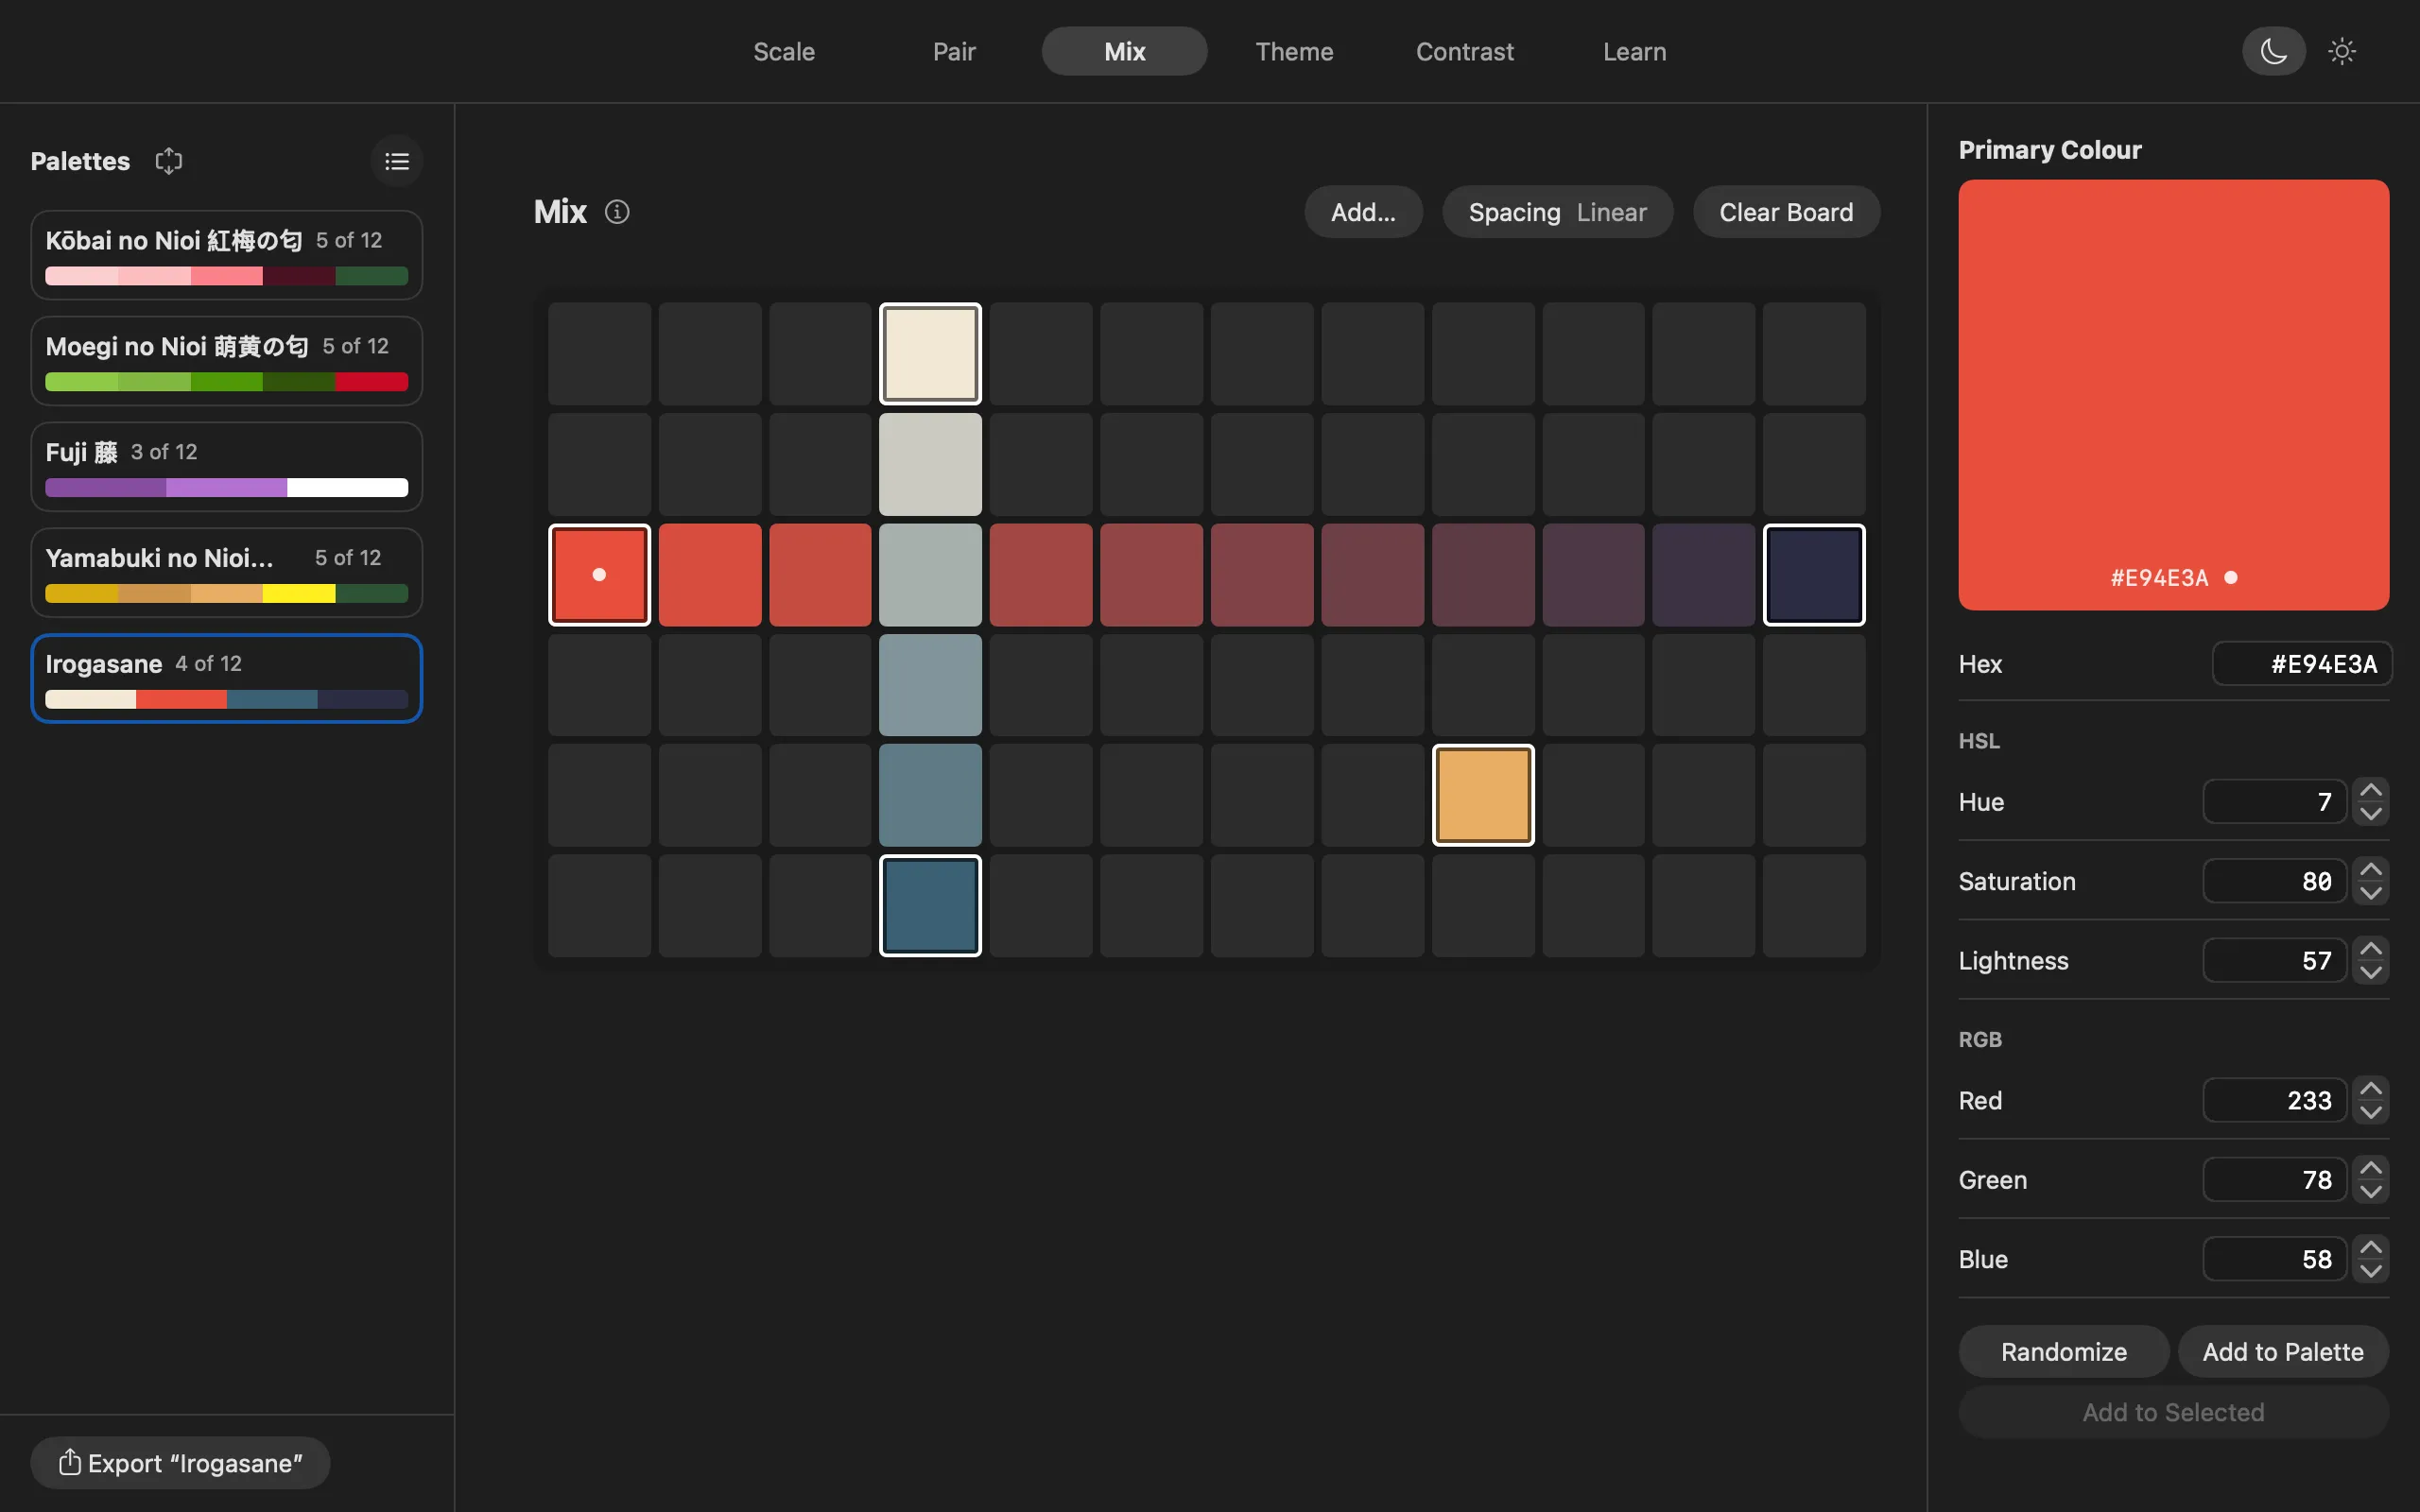Switch to the Pair tab
This screenshot has height=1512, width=2420.
pos(954,51)
